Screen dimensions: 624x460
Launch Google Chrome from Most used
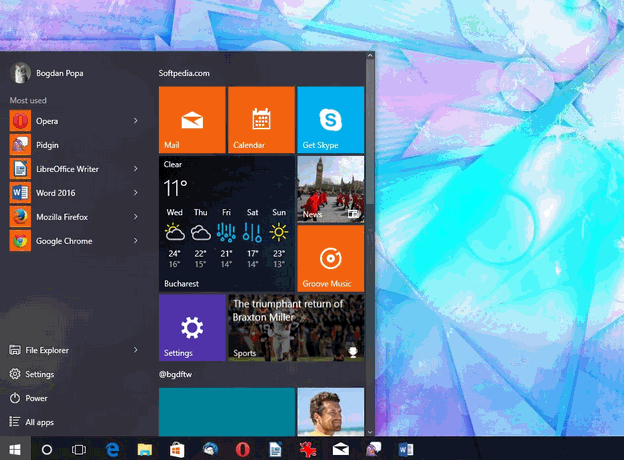[x=64, y=241]
